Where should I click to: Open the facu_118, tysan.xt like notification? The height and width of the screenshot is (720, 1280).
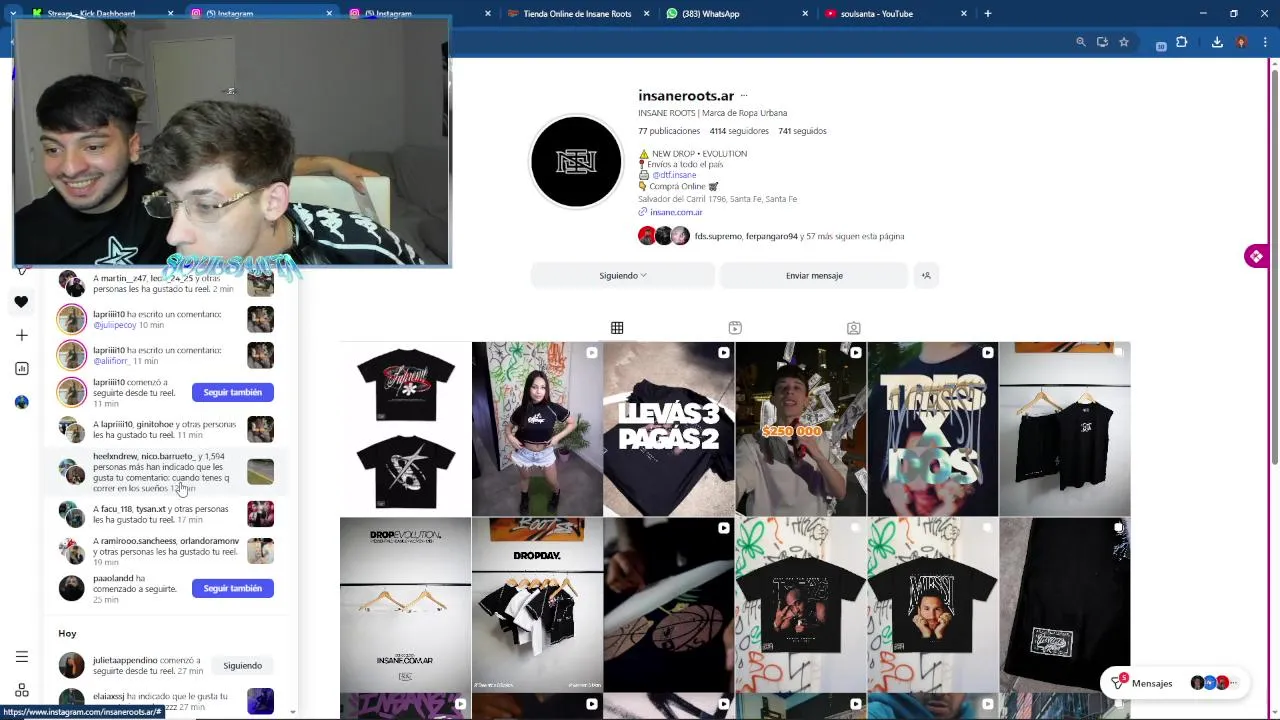(166, 514)
